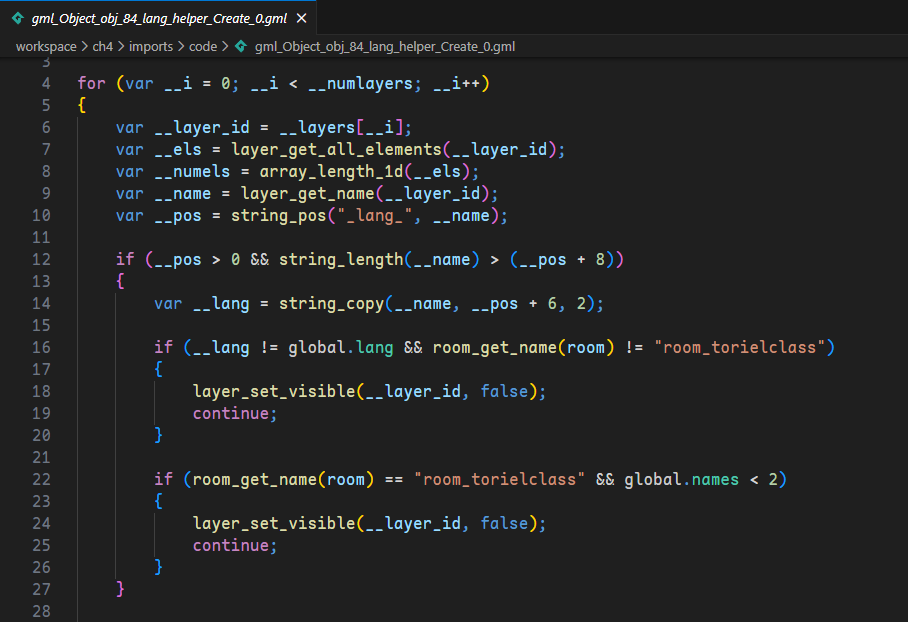Expand breadcrumb chevron after ch4

121,46
